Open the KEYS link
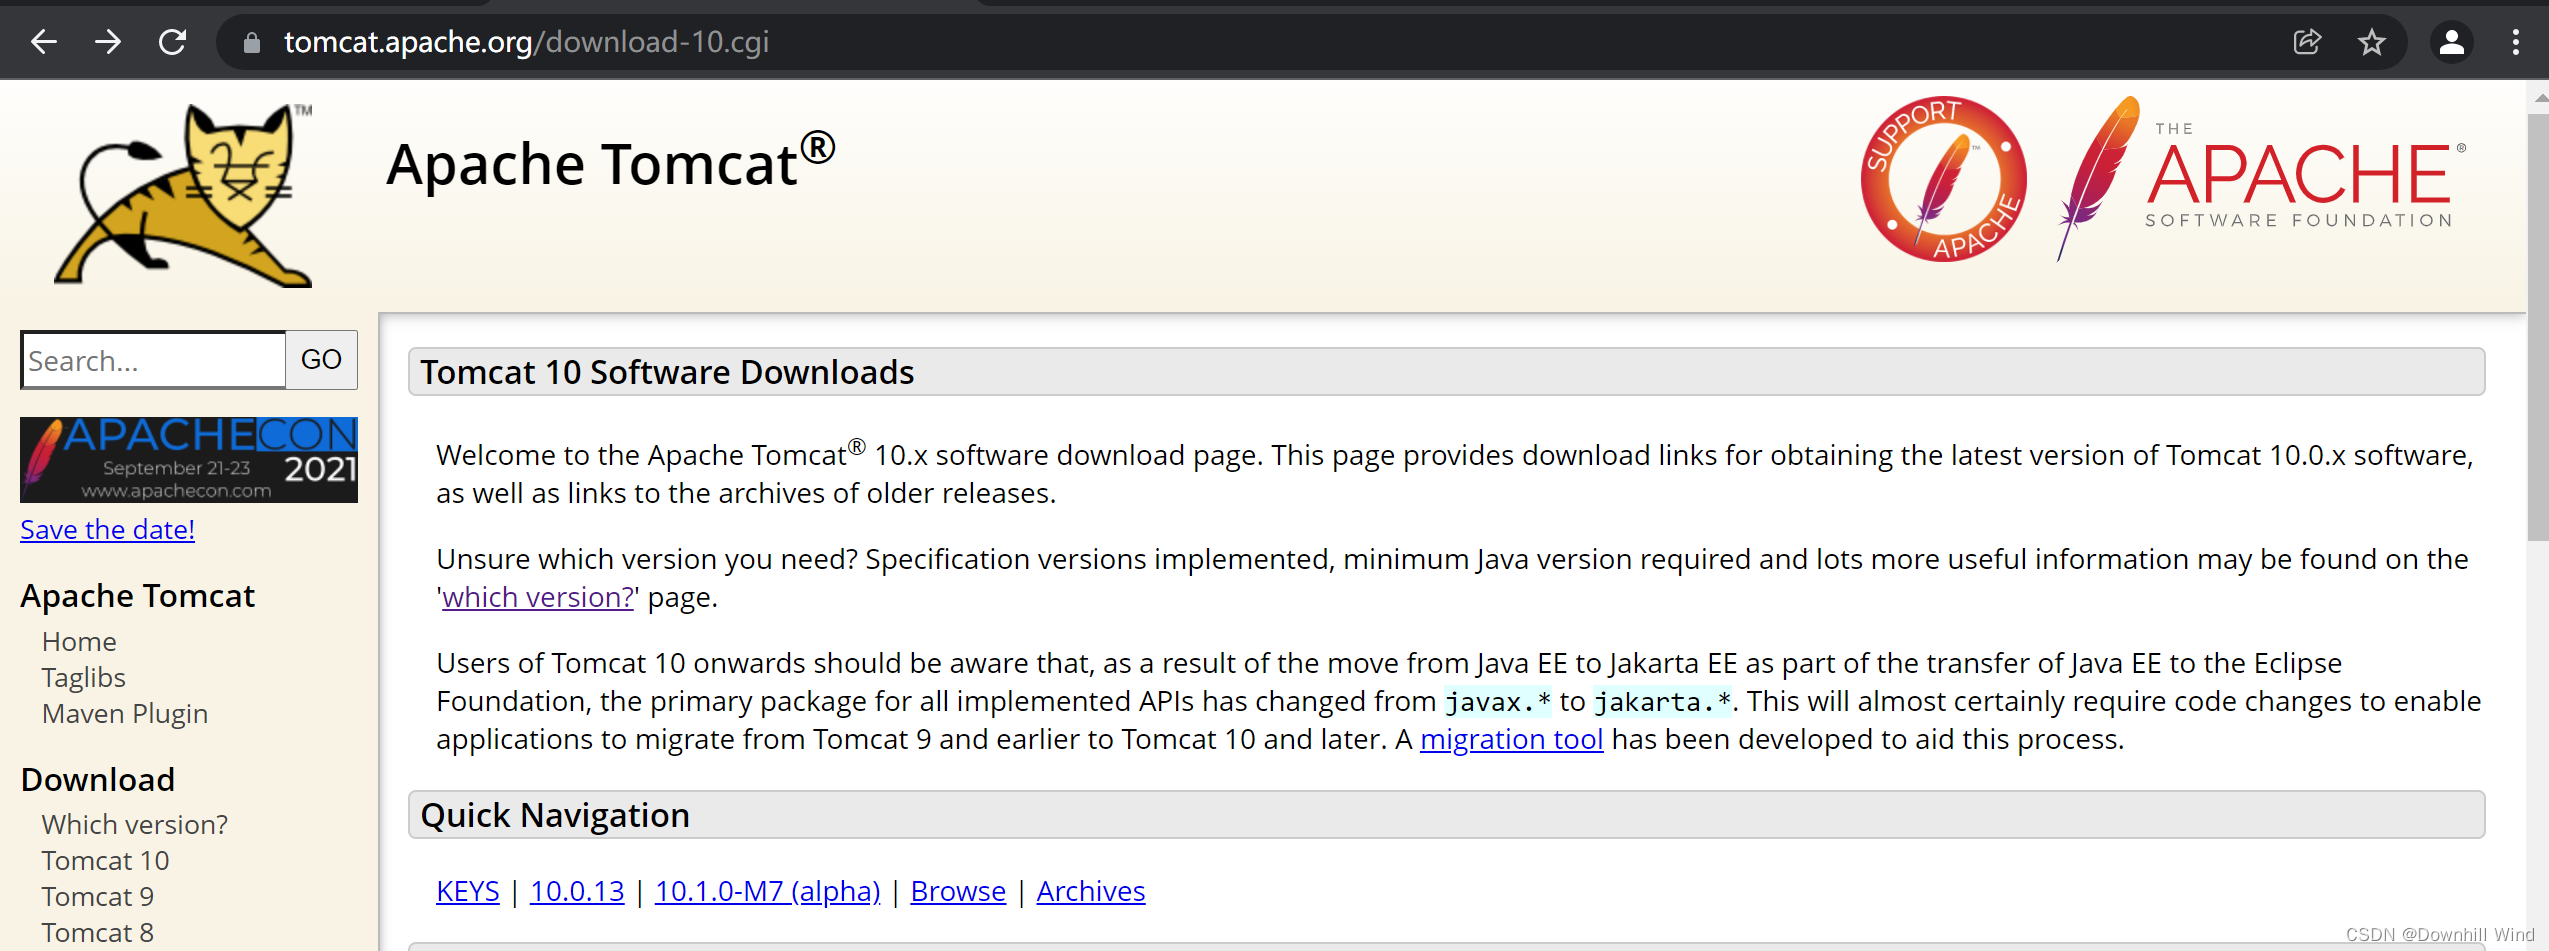 coord(468,891)
